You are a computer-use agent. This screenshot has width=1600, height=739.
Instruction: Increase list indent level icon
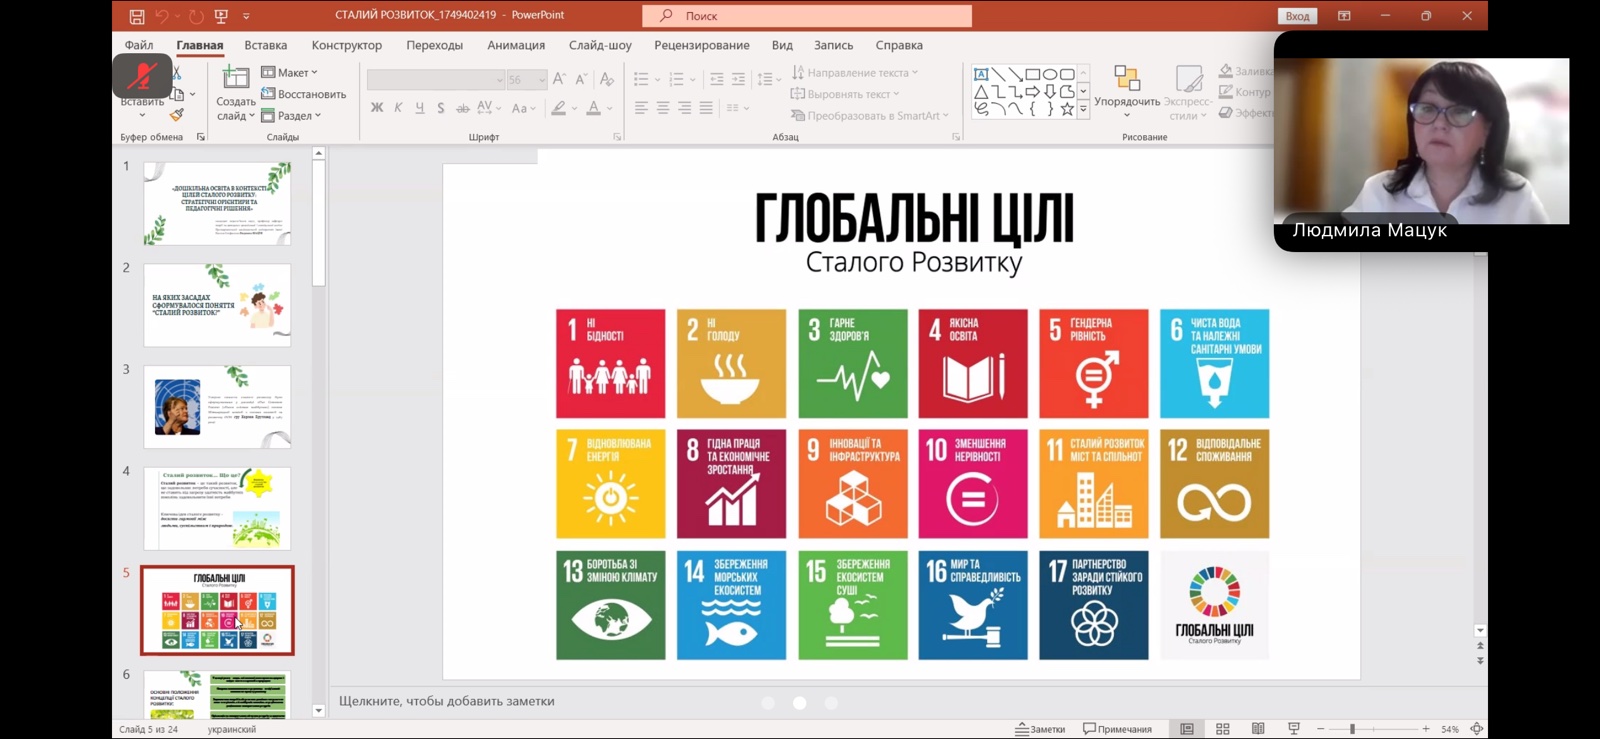[738, 79]
